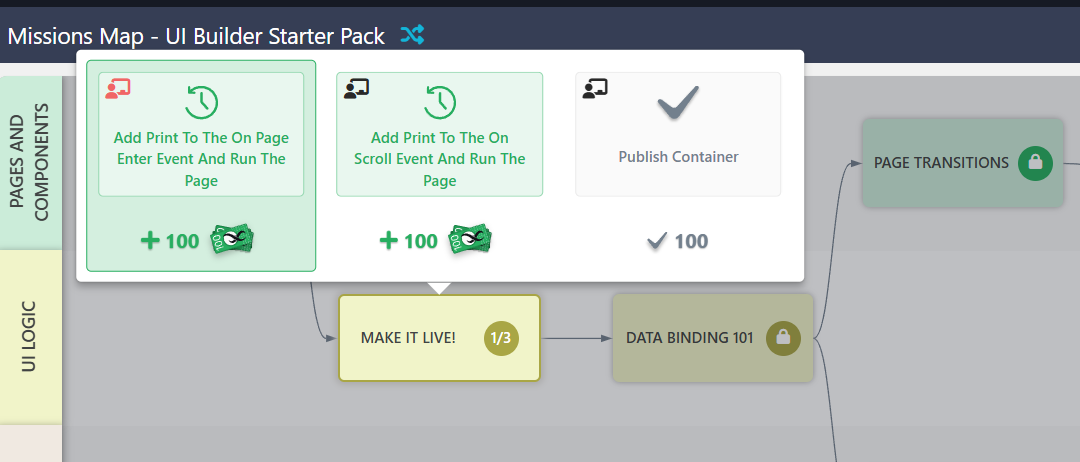The width and height of the screenshot is (1080, 462).
Task: Select the Pages and Components tab
Action: pos(31,162)
